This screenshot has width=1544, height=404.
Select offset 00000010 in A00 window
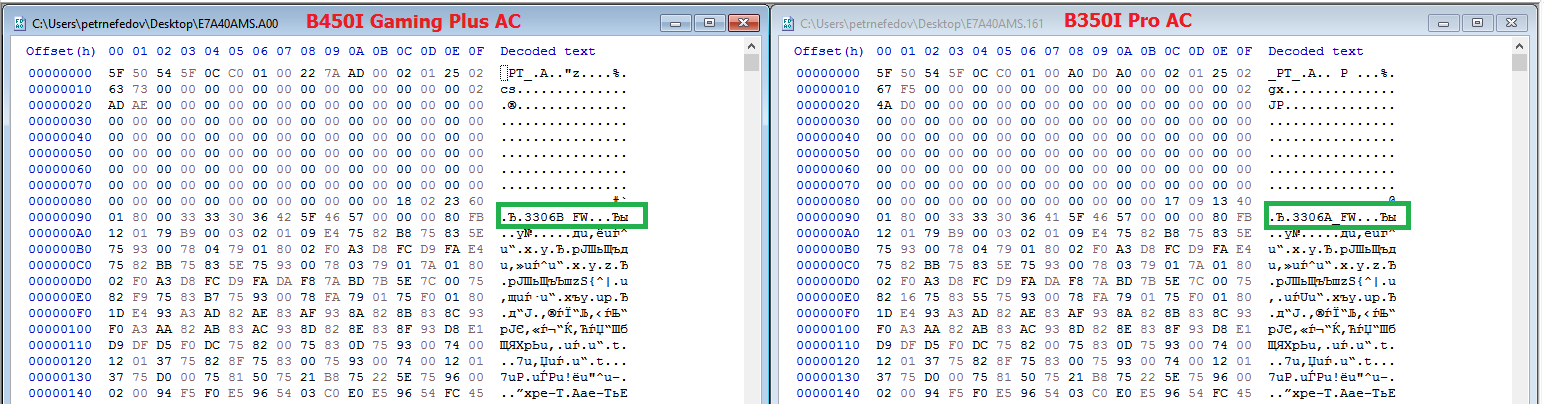pos(60,89)
